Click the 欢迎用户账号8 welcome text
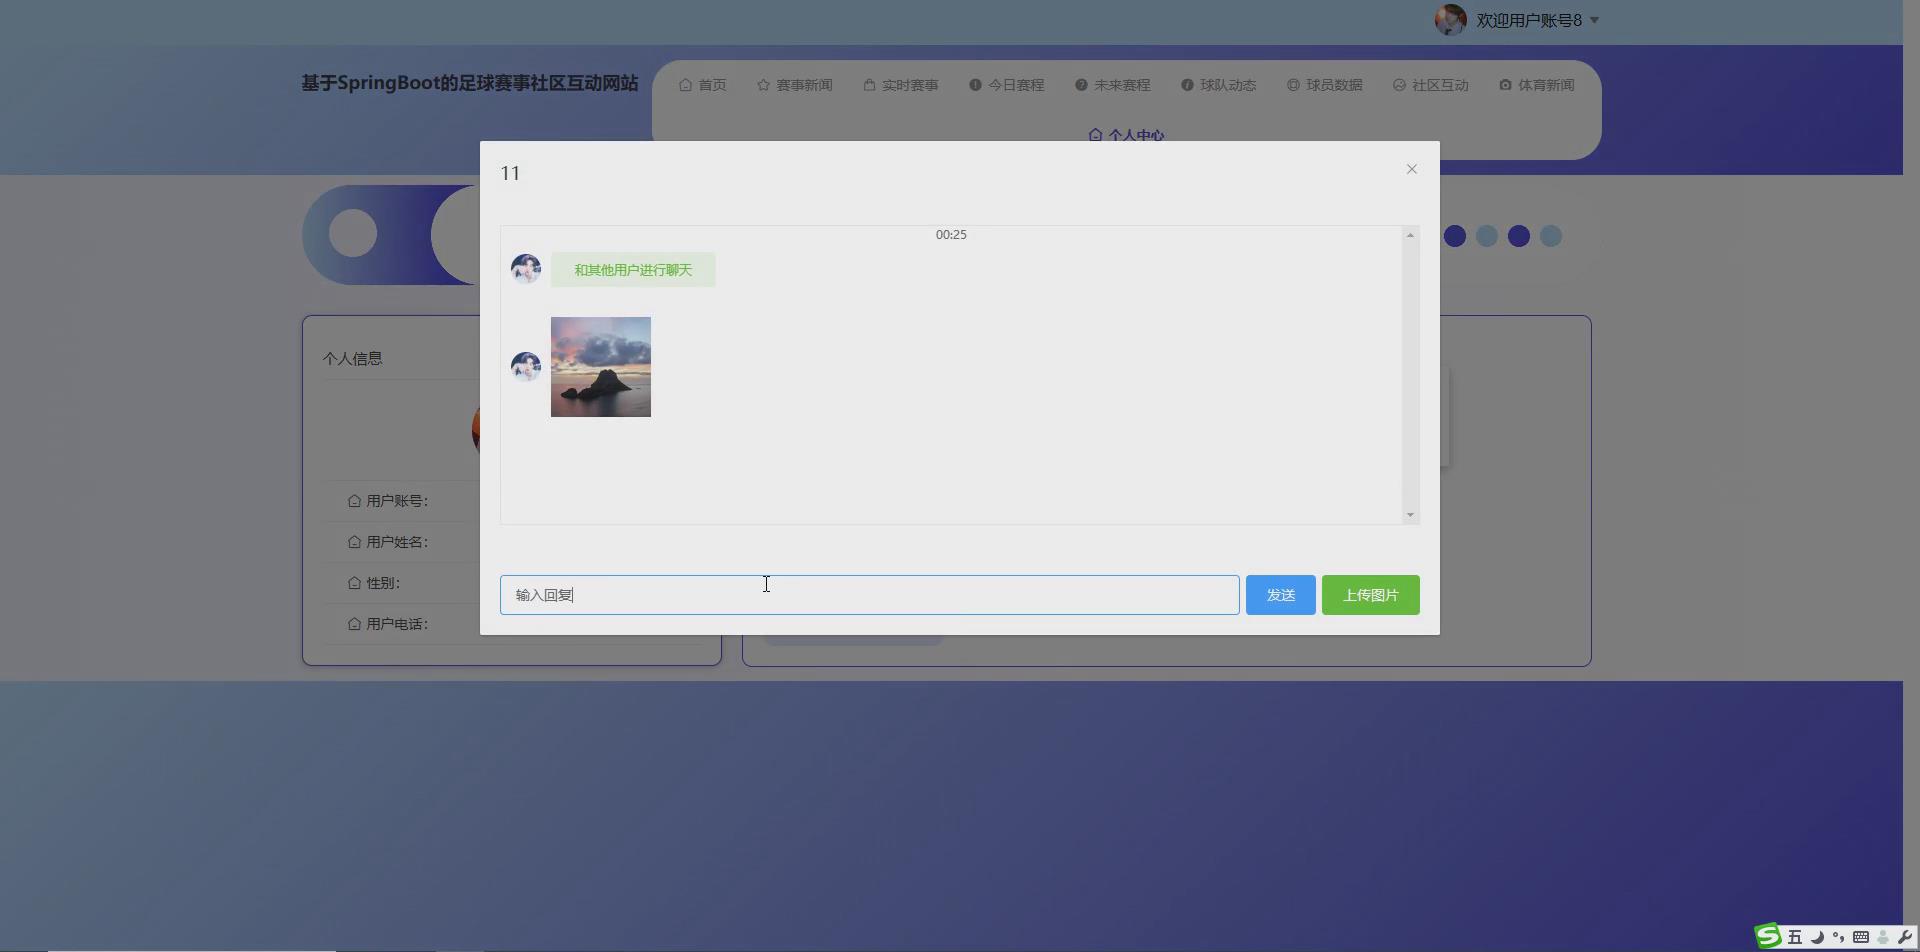 point(1529,20)
